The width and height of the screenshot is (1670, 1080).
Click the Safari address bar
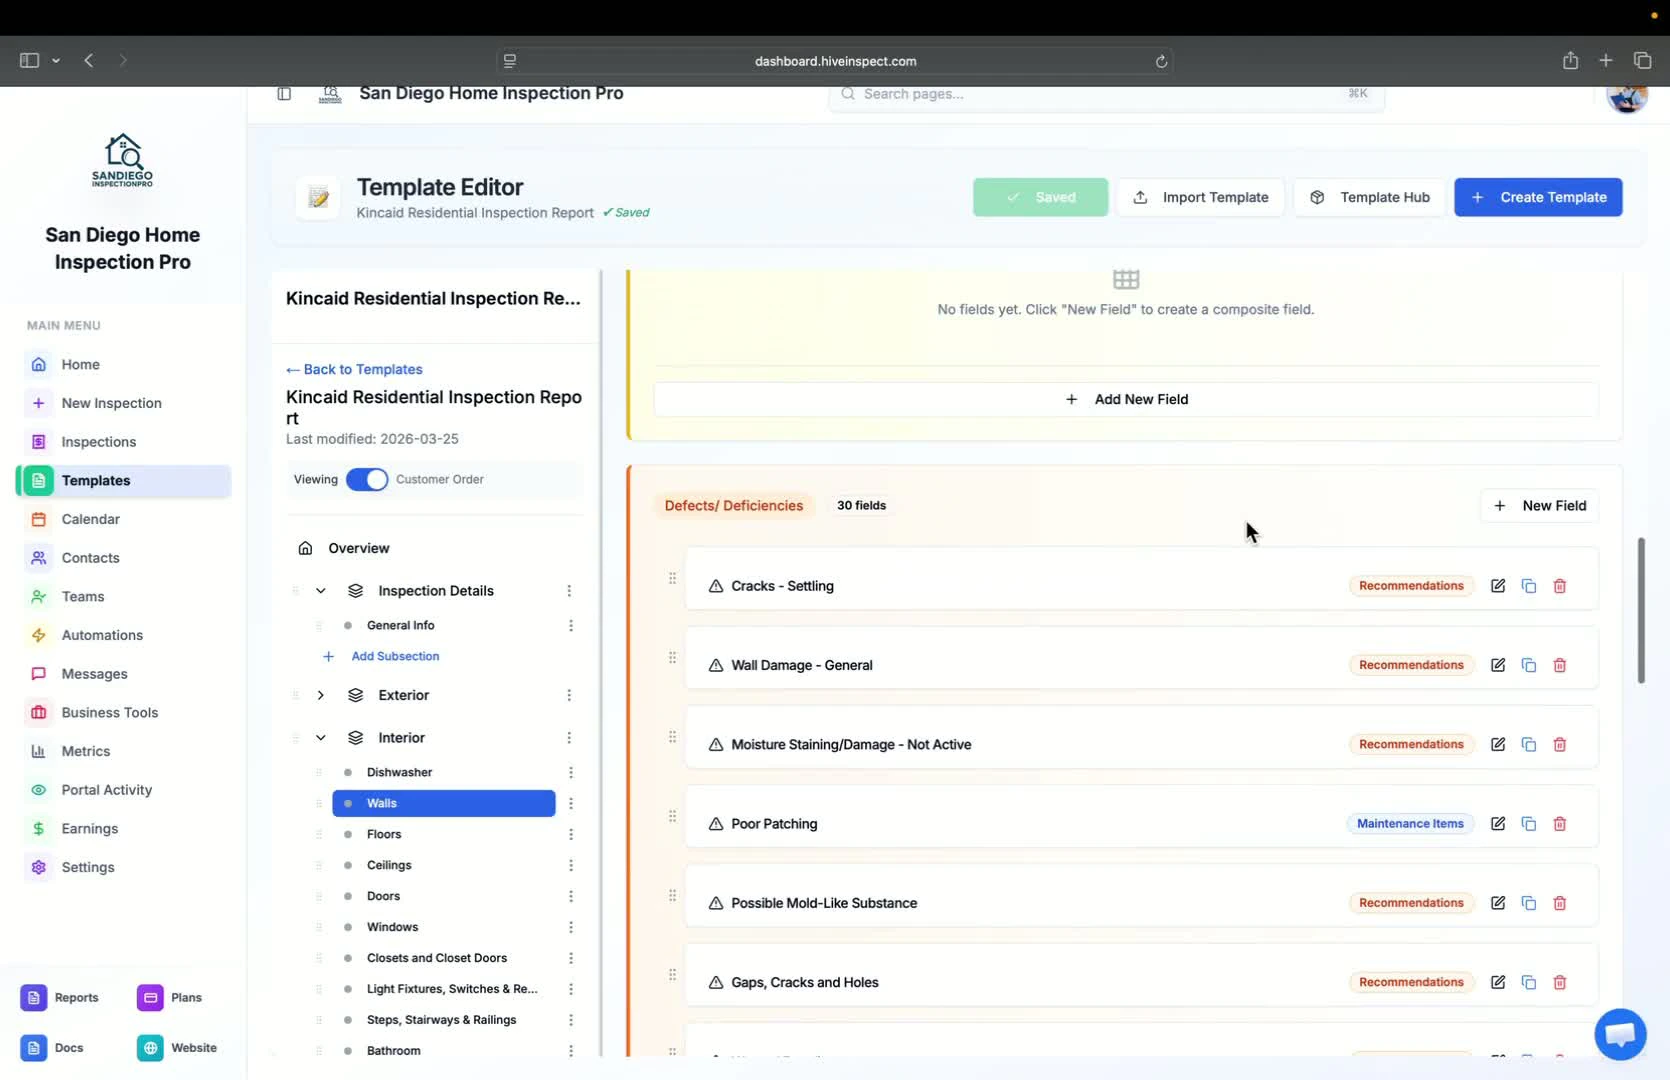835,61
